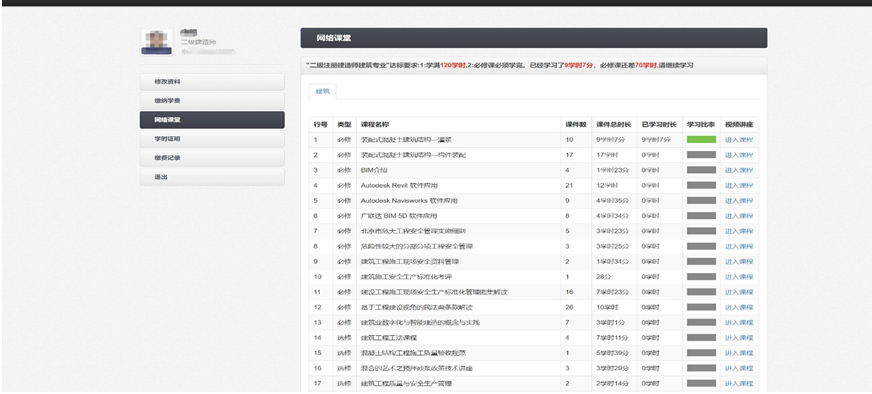The width and height of the screenshot is (872, 394).
Task: Click the 17学时 total duration cell
Action: tap(607, 155)
